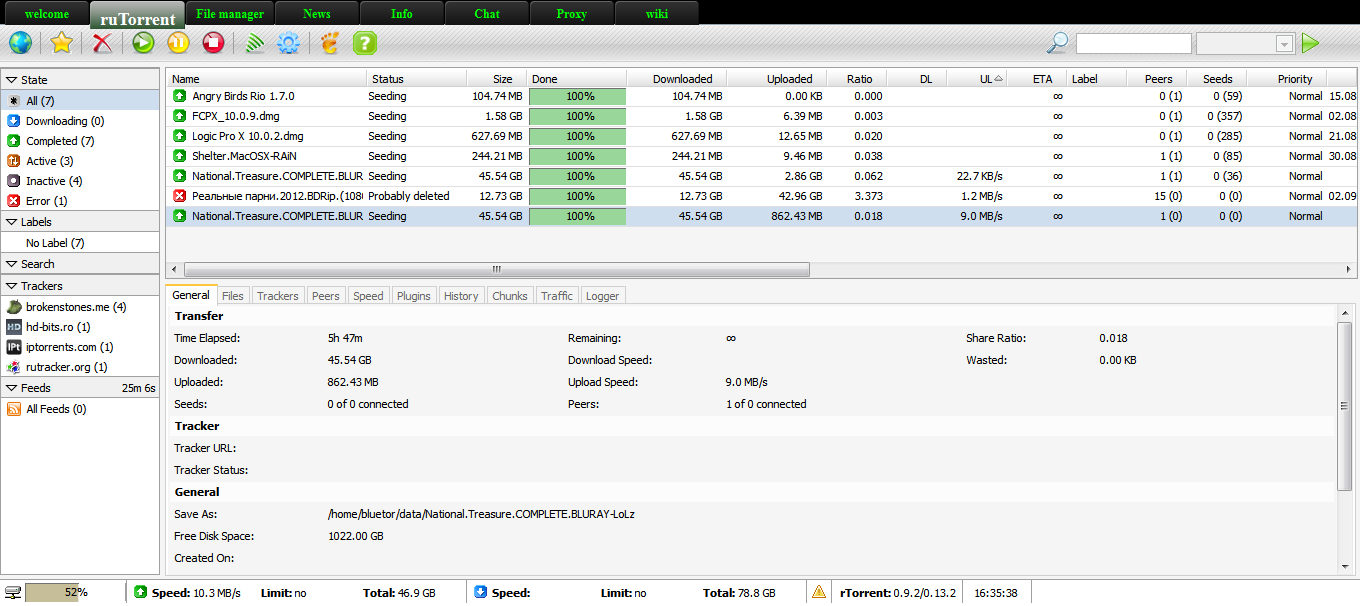Switch to the Files details tab
Viewport: 1360px width, 606px height.
coord(233,295)
